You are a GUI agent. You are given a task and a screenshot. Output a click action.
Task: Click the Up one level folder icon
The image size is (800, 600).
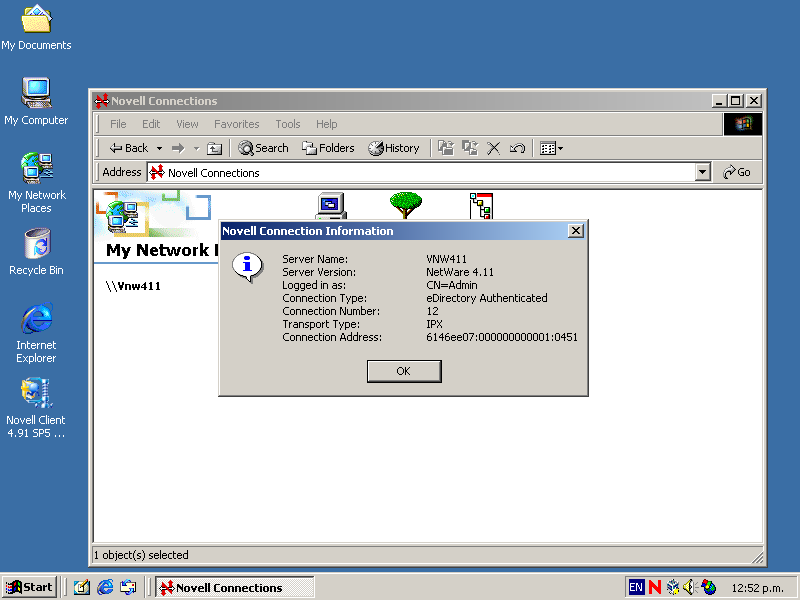click(214, 148)
